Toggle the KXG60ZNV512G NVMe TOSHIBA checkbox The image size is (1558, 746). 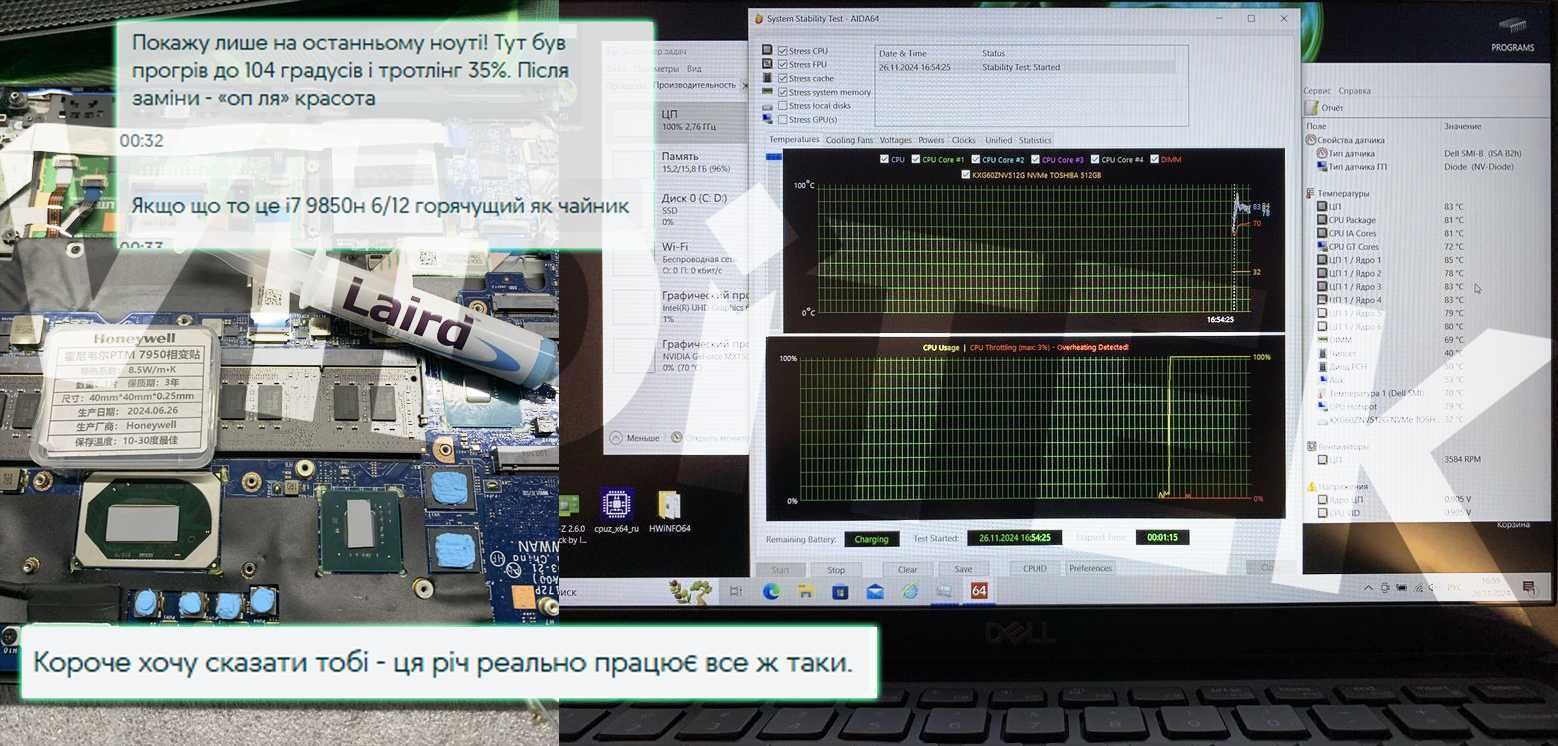click(x=965, y=174)
